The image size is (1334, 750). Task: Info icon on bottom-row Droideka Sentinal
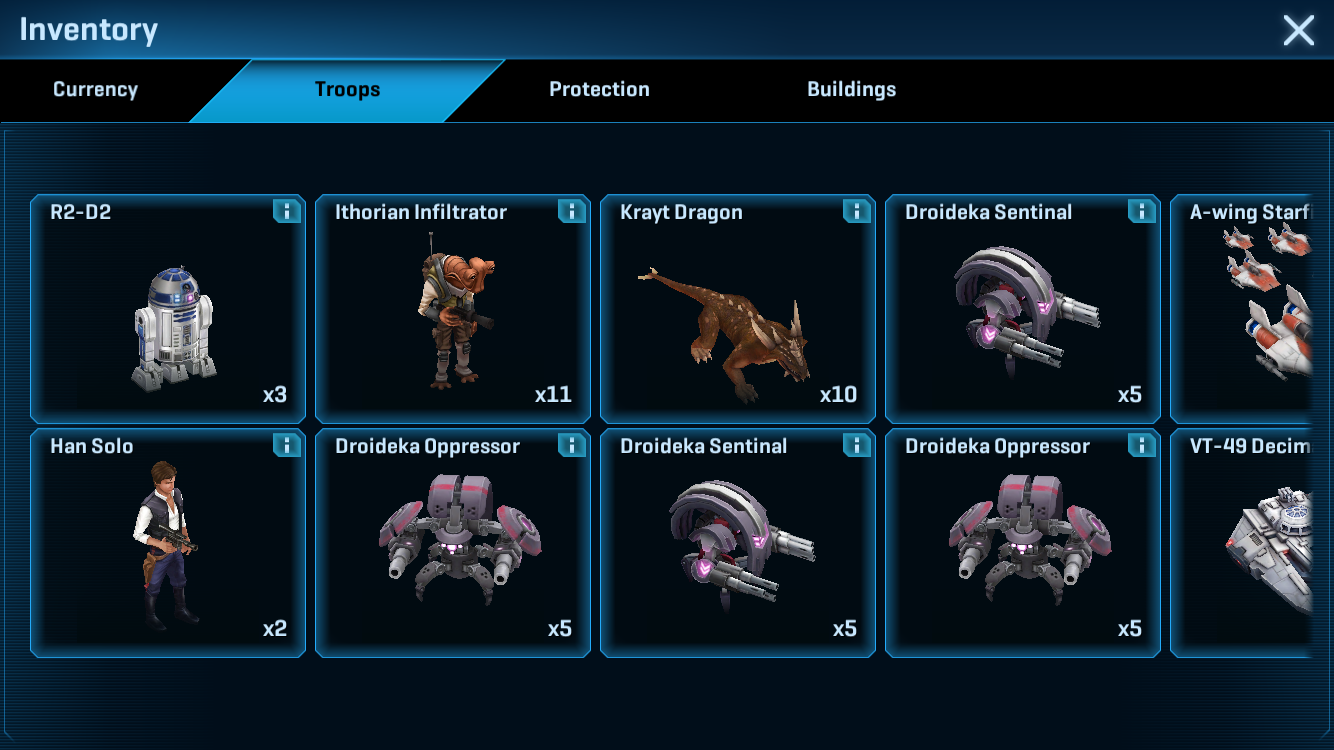[856, 445]
